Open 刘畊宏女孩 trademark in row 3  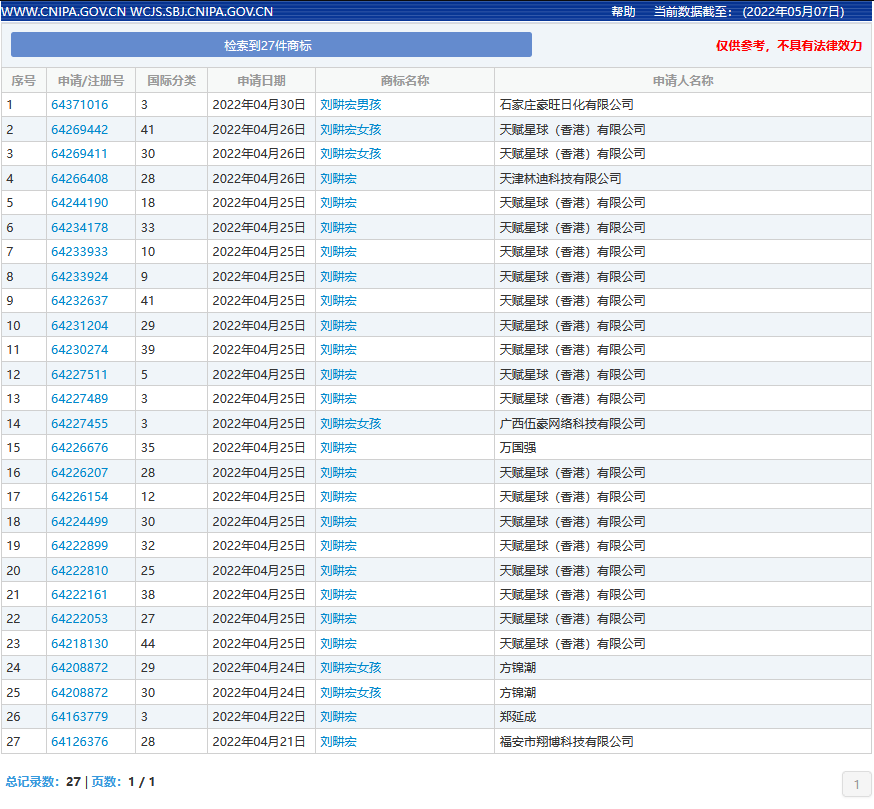coord(351,154)
